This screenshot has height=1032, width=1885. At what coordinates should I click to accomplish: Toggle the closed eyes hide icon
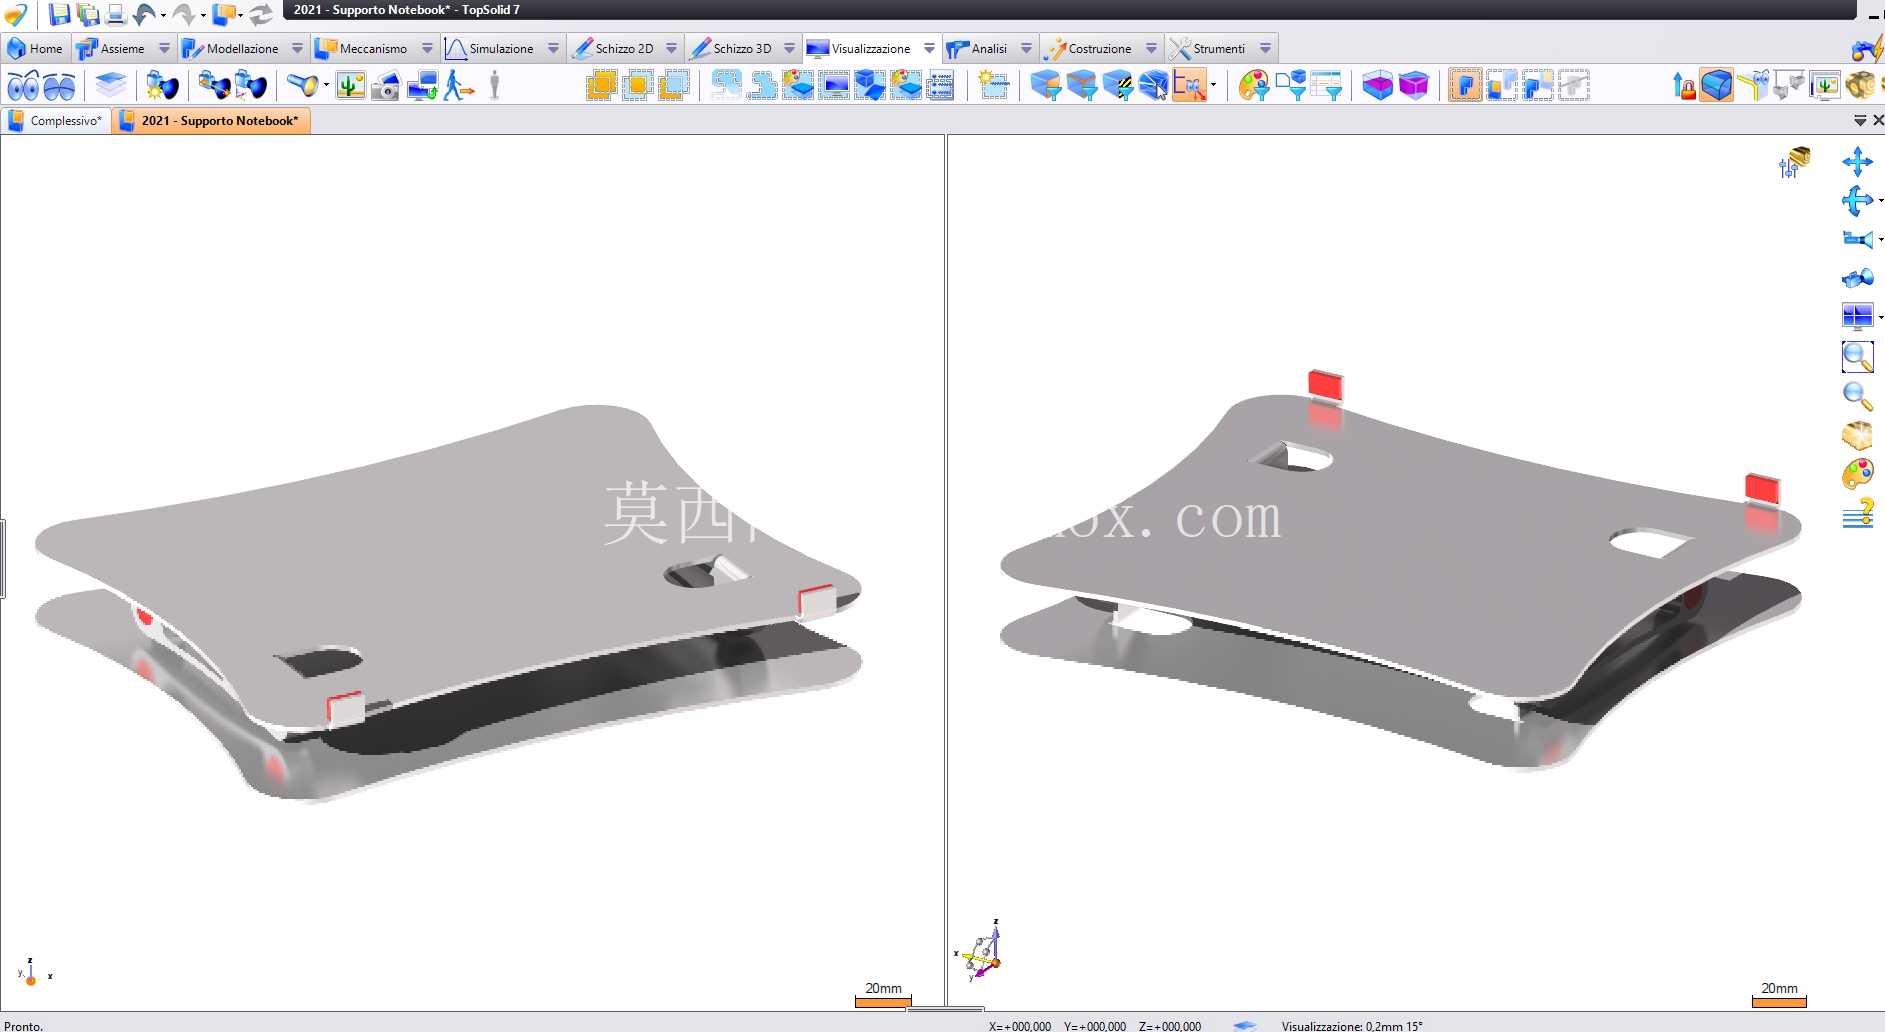[x=59, y=86]
